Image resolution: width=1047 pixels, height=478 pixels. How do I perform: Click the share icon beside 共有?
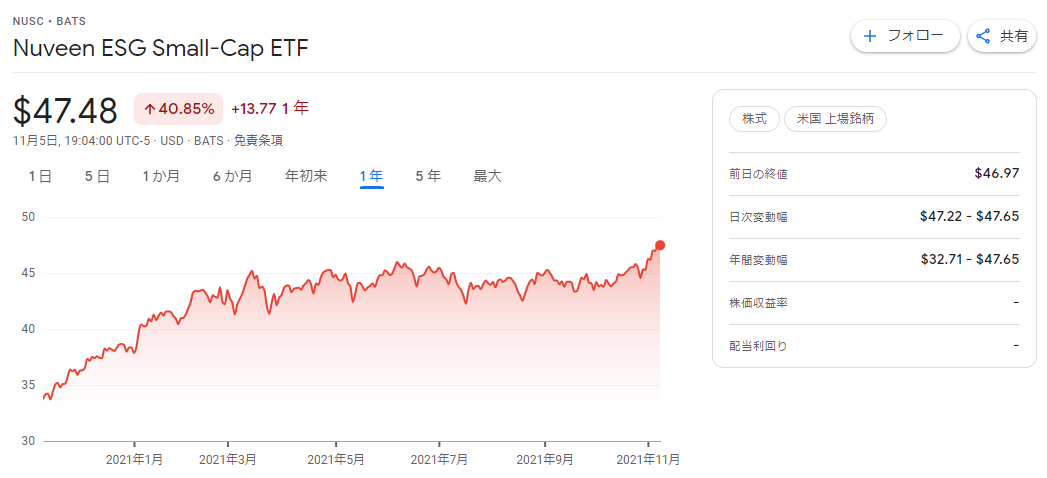click(983, 36)
